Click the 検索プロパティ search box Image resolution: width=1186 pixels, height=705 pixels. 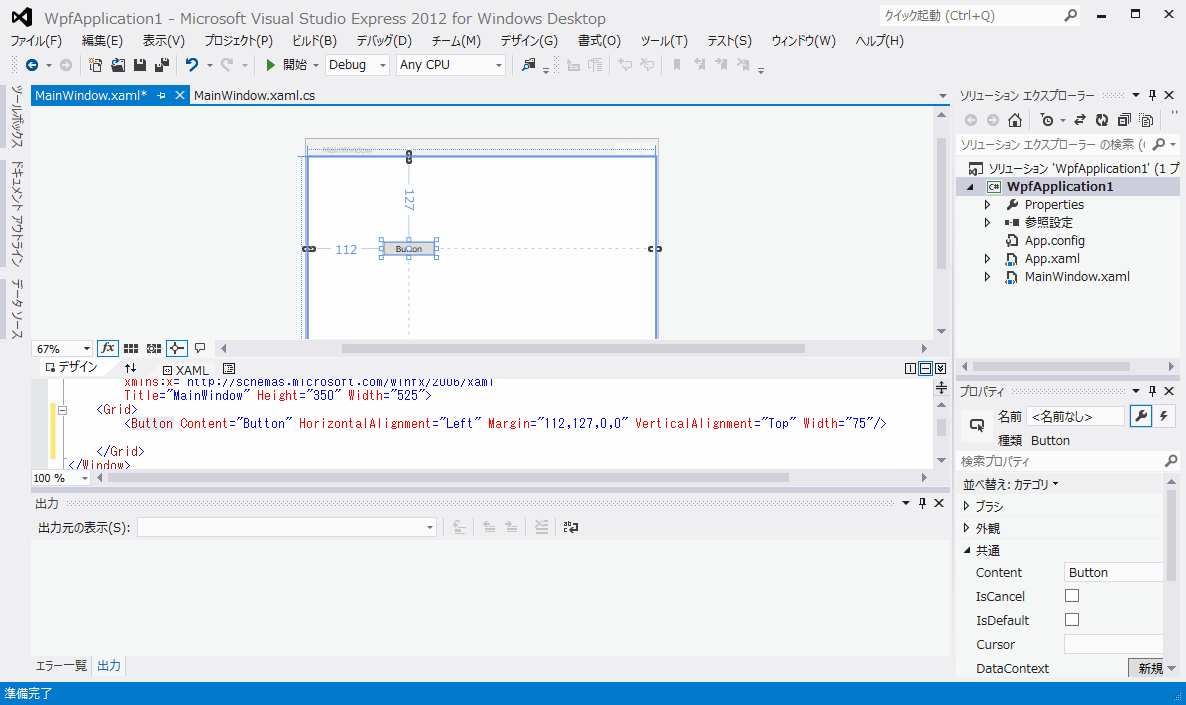[x=1068, y=461]
